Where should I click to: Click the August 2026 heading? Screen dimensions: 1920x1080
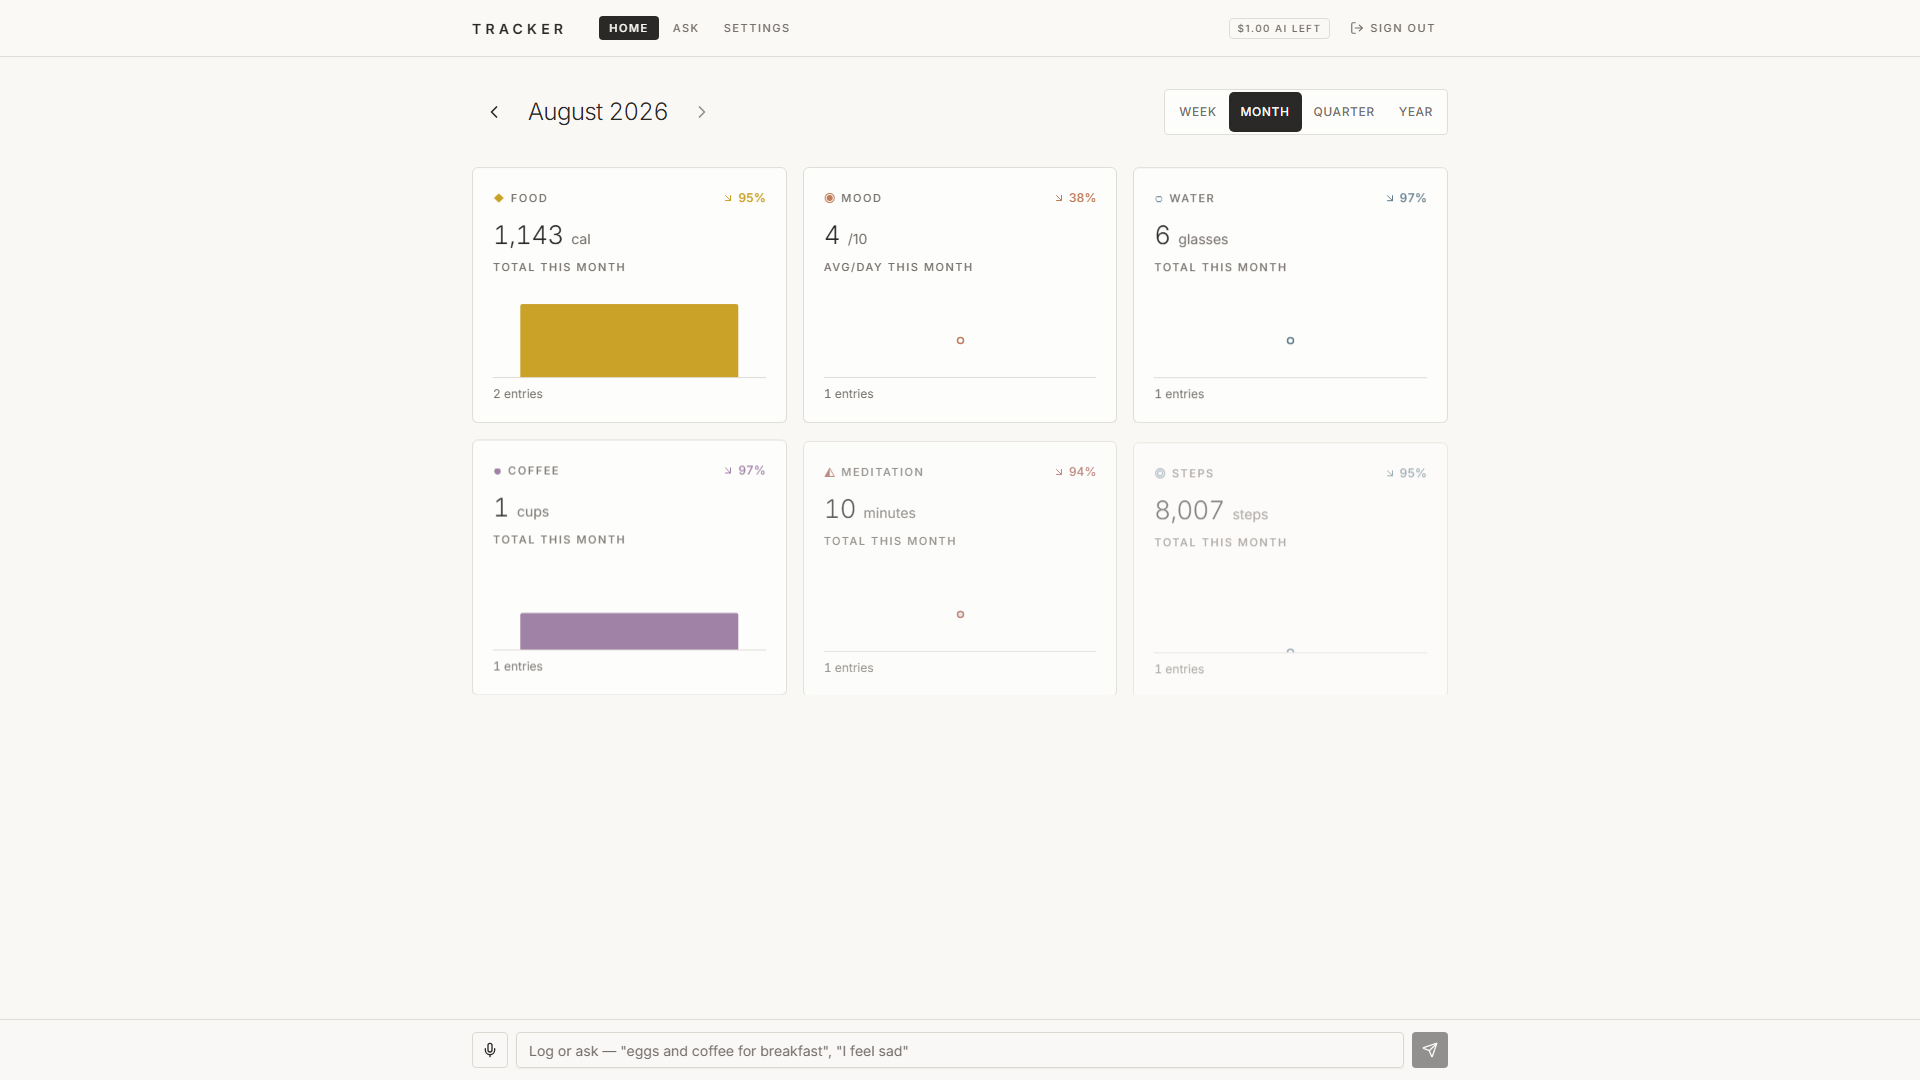coord(598,112)
